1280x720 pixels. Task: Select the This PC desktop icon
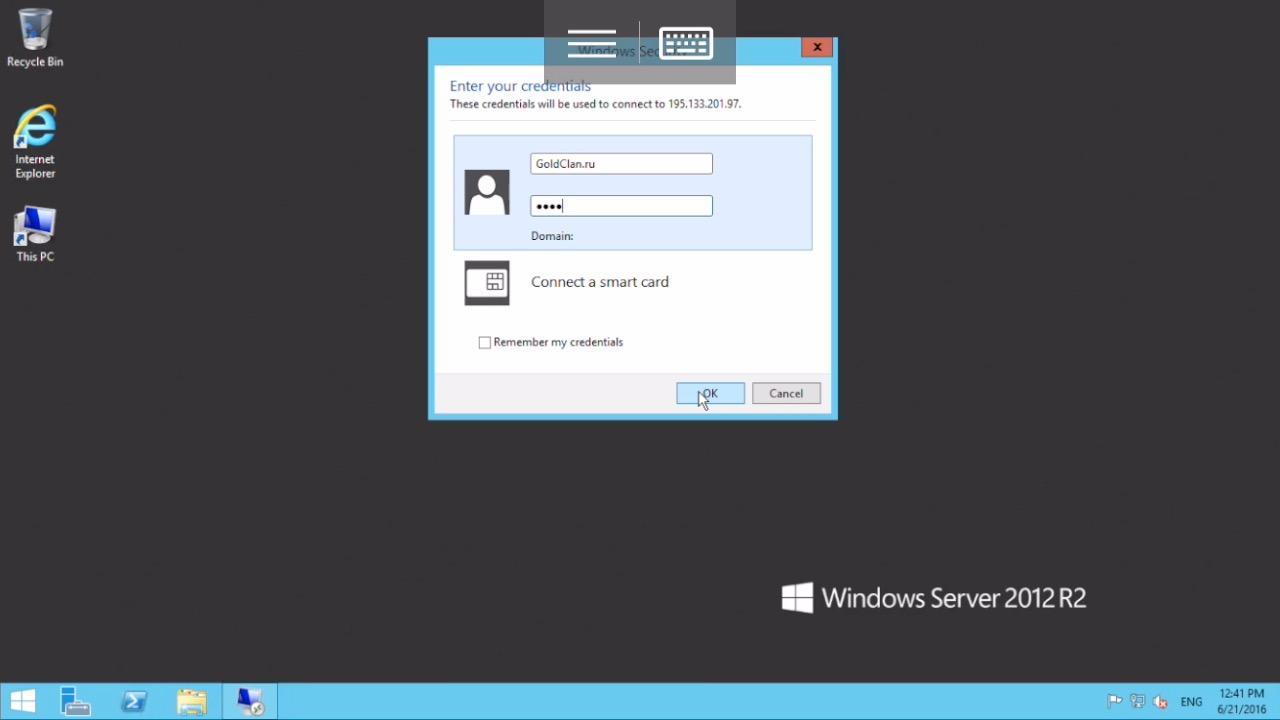point(35,235)
